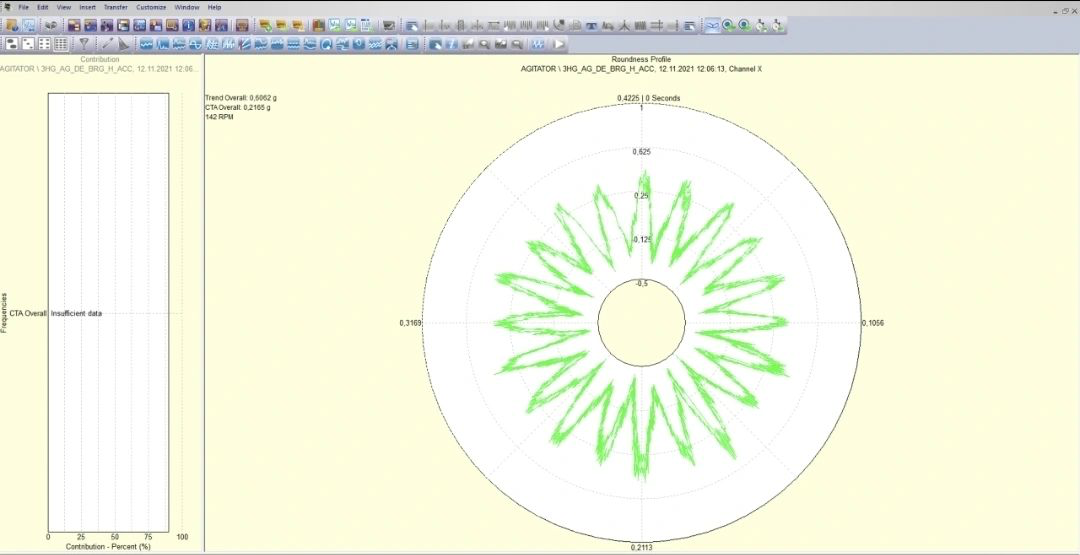This screenshot has height=555, width=1080.
Task: Select the six-dot layout icon
Action: (x=44, y=44)
